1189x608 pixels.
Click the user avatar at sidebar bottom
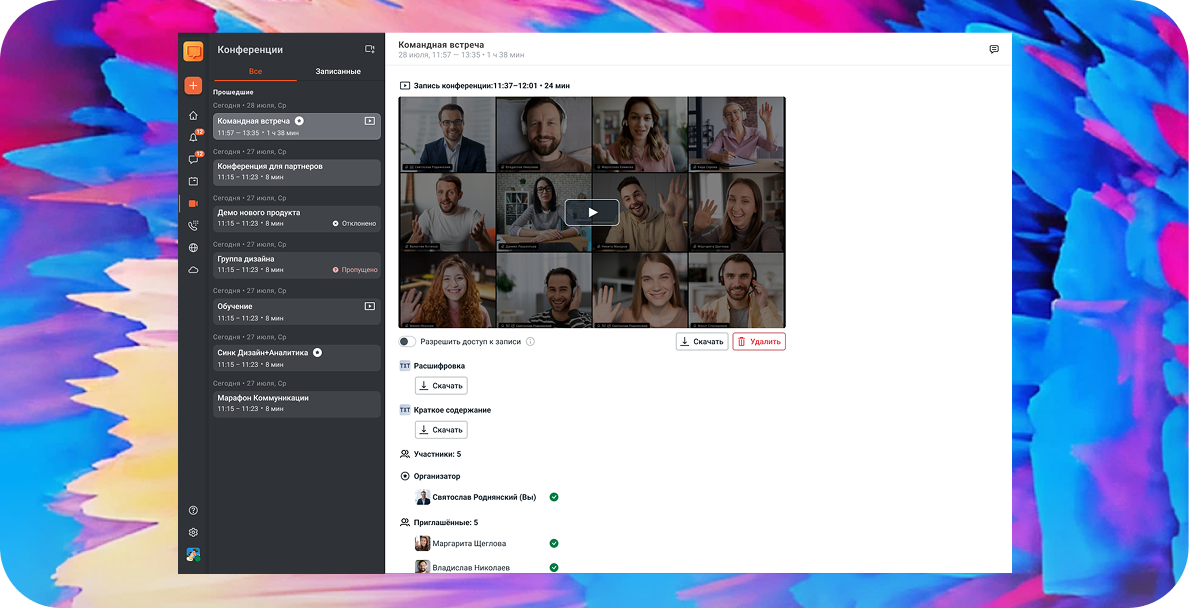(193, 554)
